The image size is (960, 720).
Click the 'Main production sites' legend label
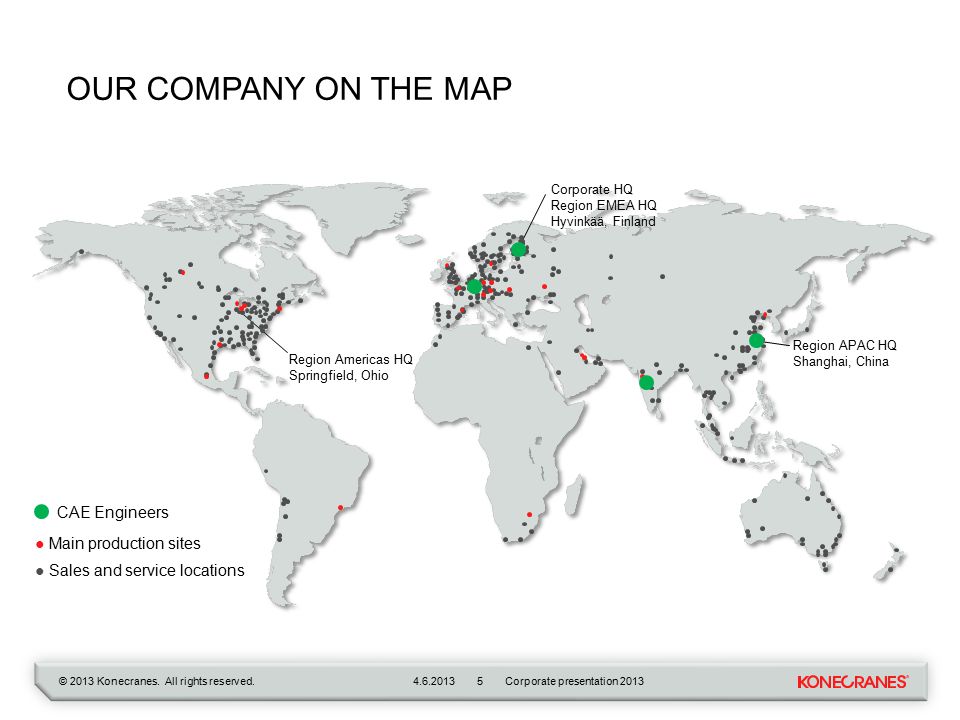(x=125, y=544)
